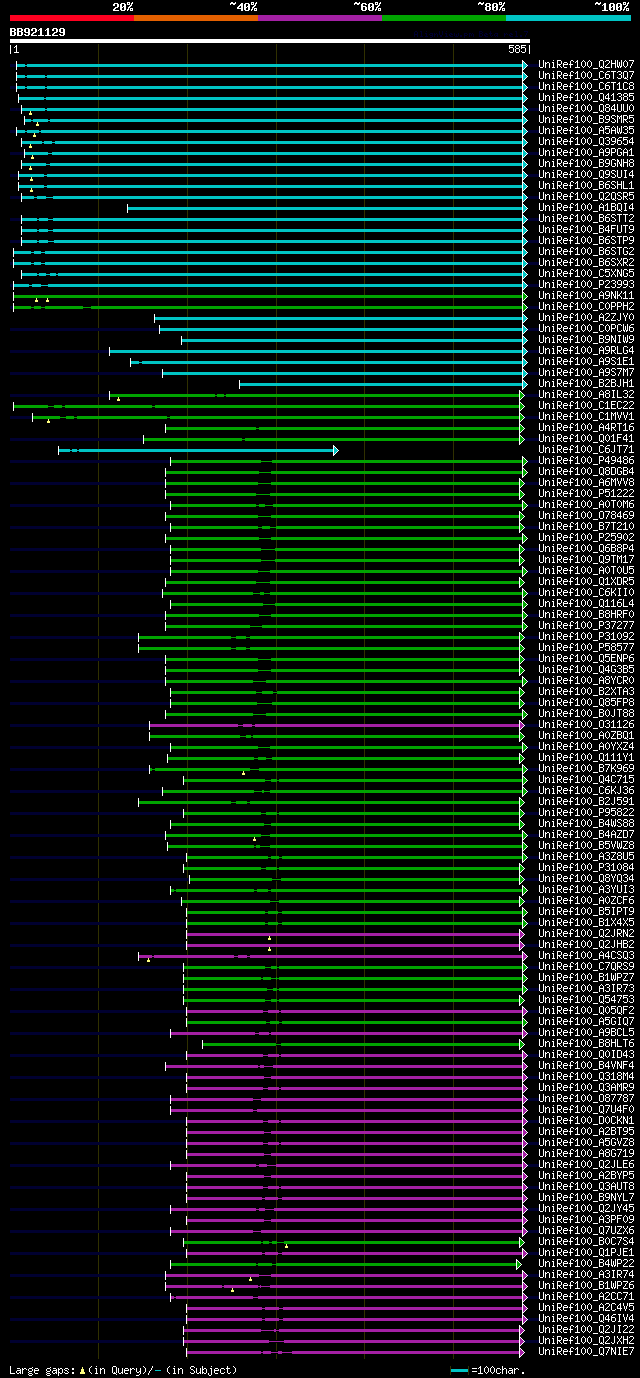Screen dimensions: 640x1378
Task: Click the UniRef100_C1MVV1 label
Action: (x=586, y=416)
